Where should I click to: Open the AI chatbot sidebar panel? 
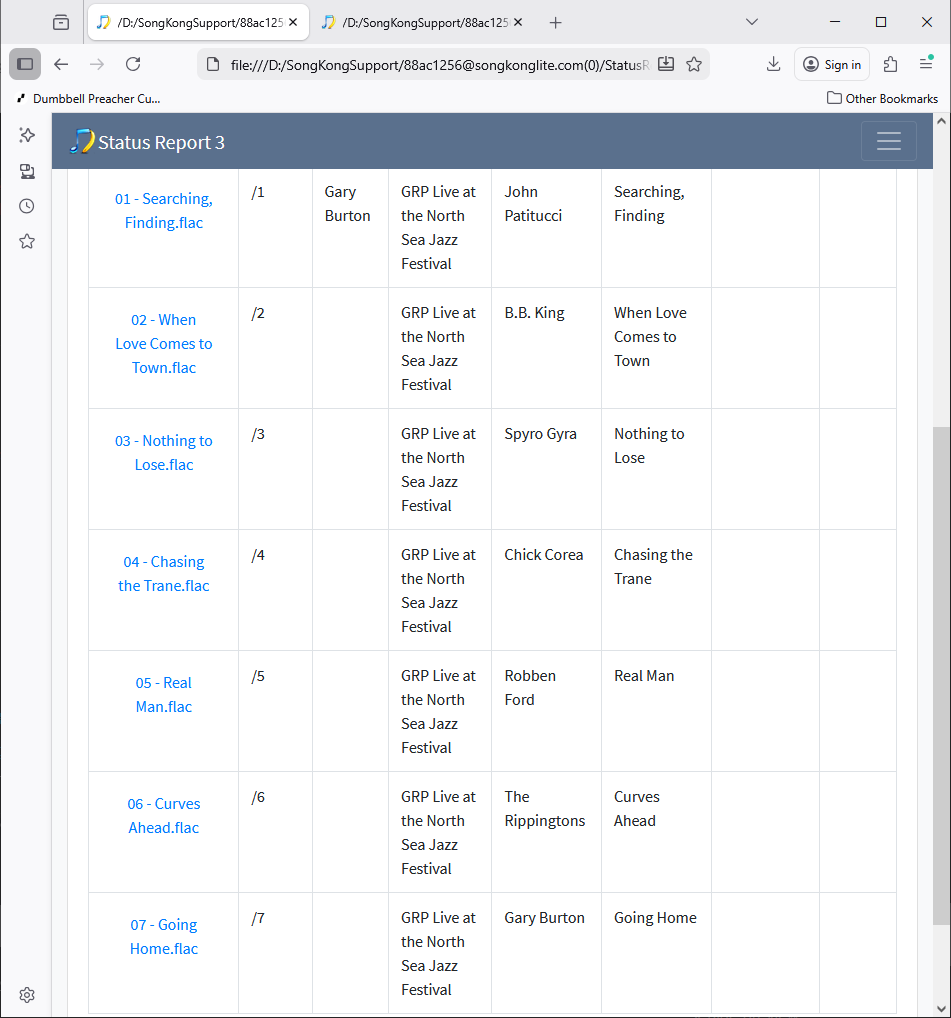click(x=27, y=135)
